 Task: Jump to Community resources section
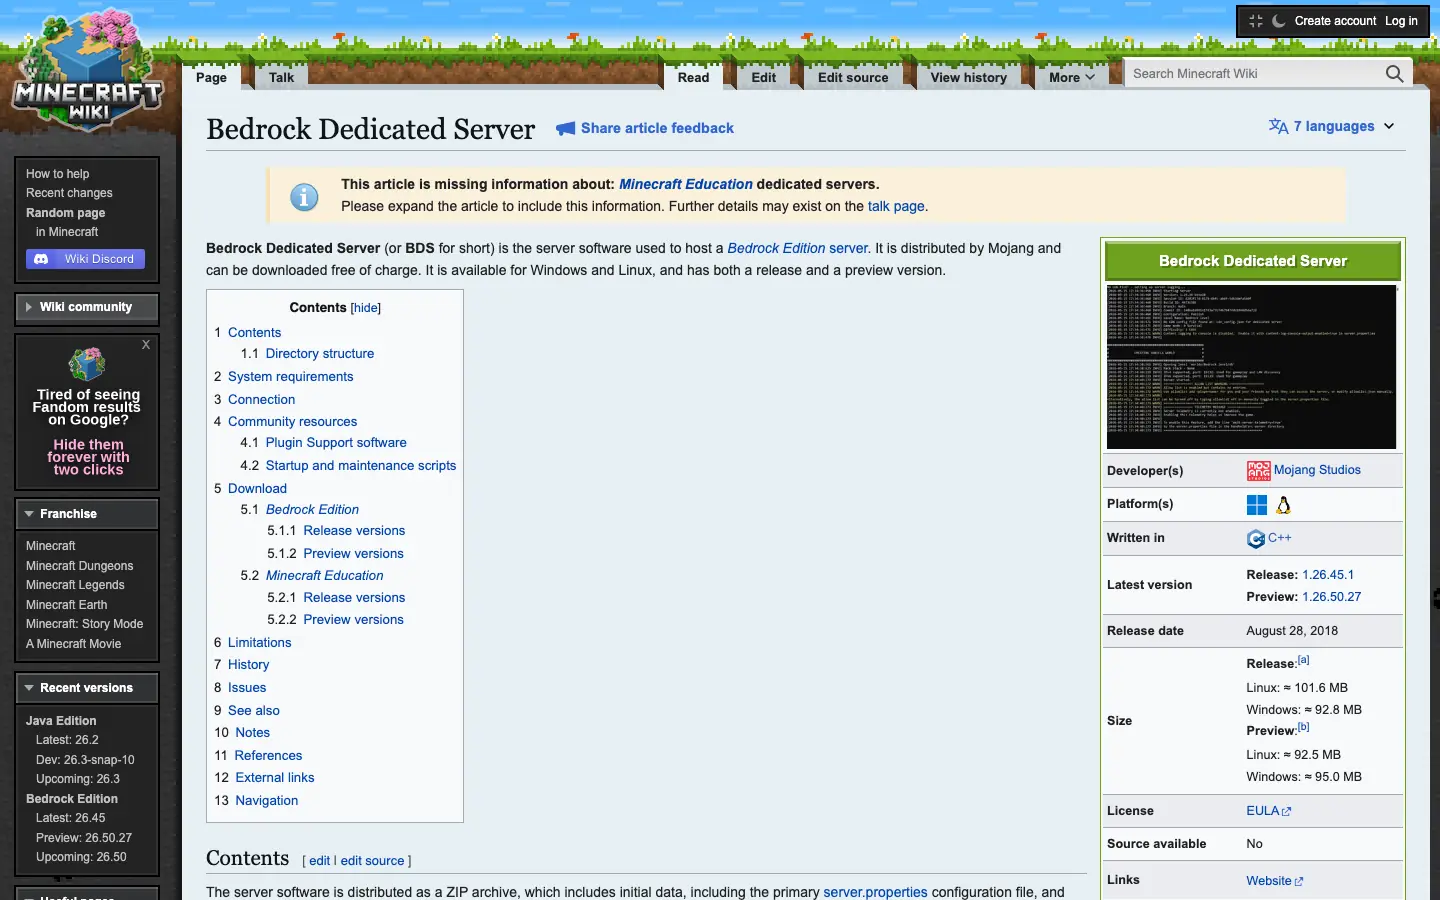[292, 422]
